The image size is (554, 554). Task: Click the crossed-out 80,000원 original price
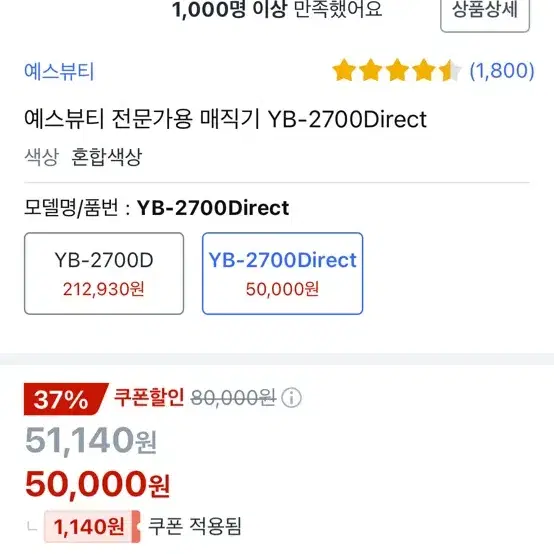(233, 398)
